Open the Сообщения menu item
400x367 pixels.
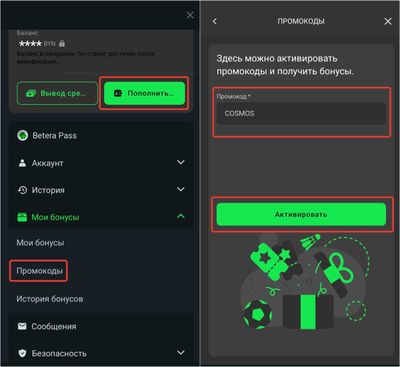click(101, 326)
